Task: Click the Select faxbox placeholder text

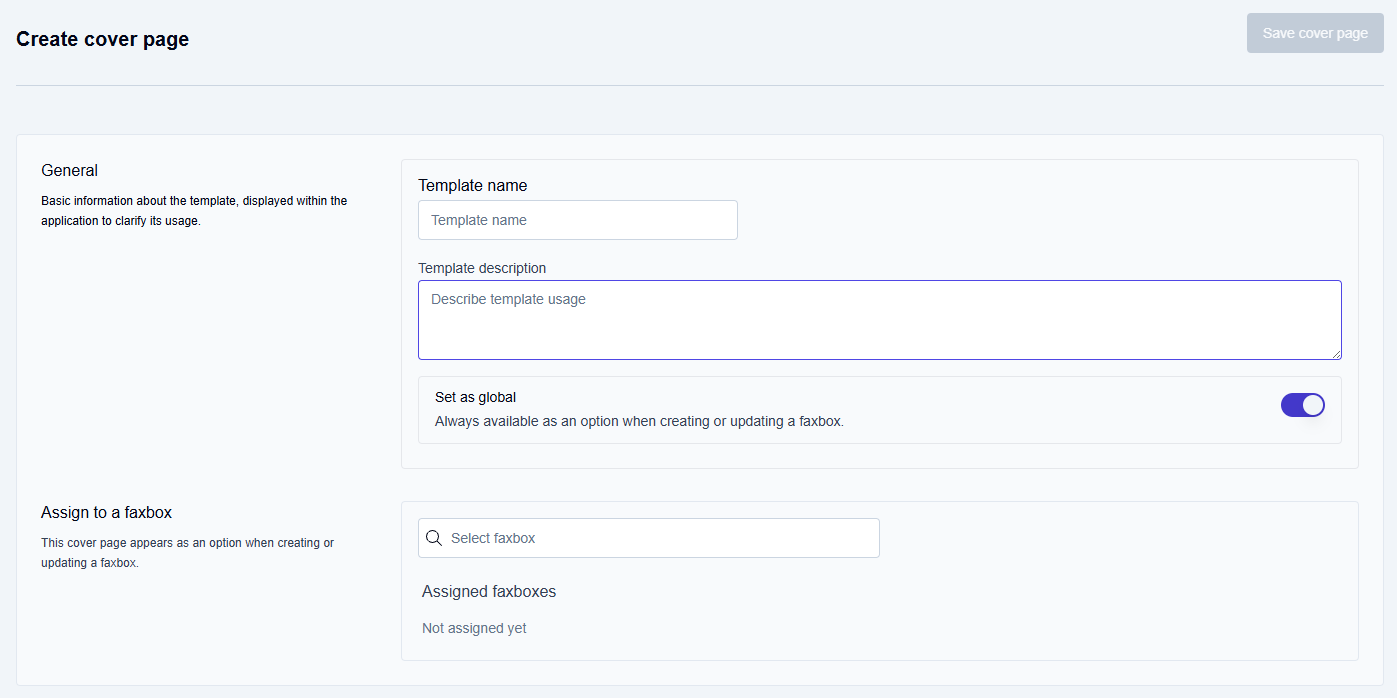Action: [x=493, y=538]
